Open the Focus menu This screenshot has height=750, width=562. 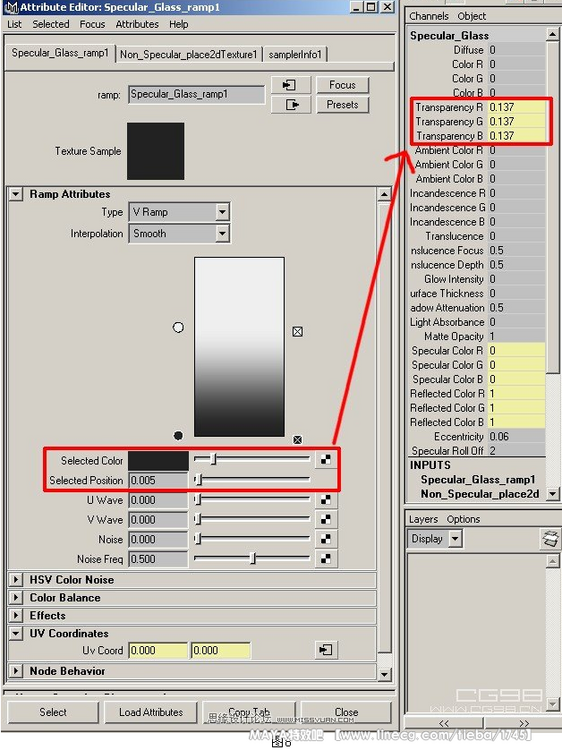[x=92, y=24]
